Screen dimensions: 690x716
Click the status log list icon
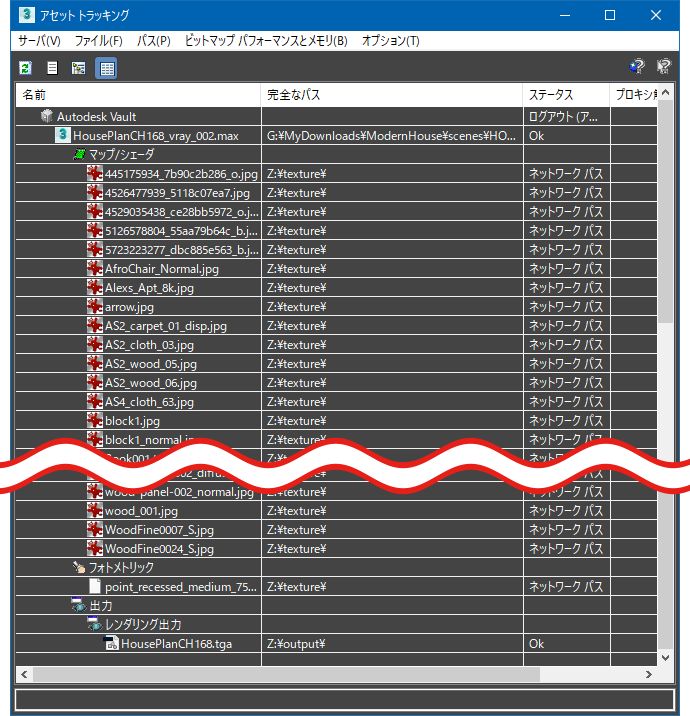pos(52,68)
